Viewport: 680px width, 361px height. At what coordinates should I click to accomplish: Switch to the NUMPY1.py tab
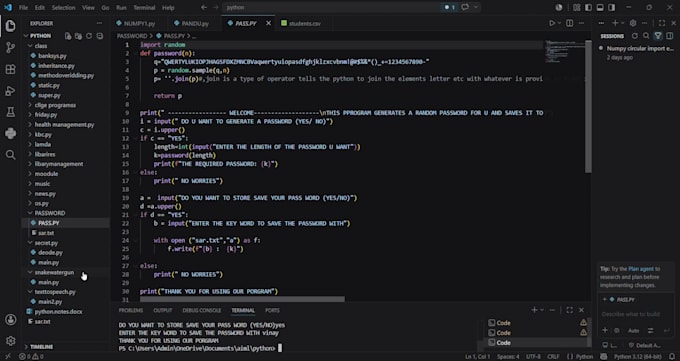coord(135,23)
